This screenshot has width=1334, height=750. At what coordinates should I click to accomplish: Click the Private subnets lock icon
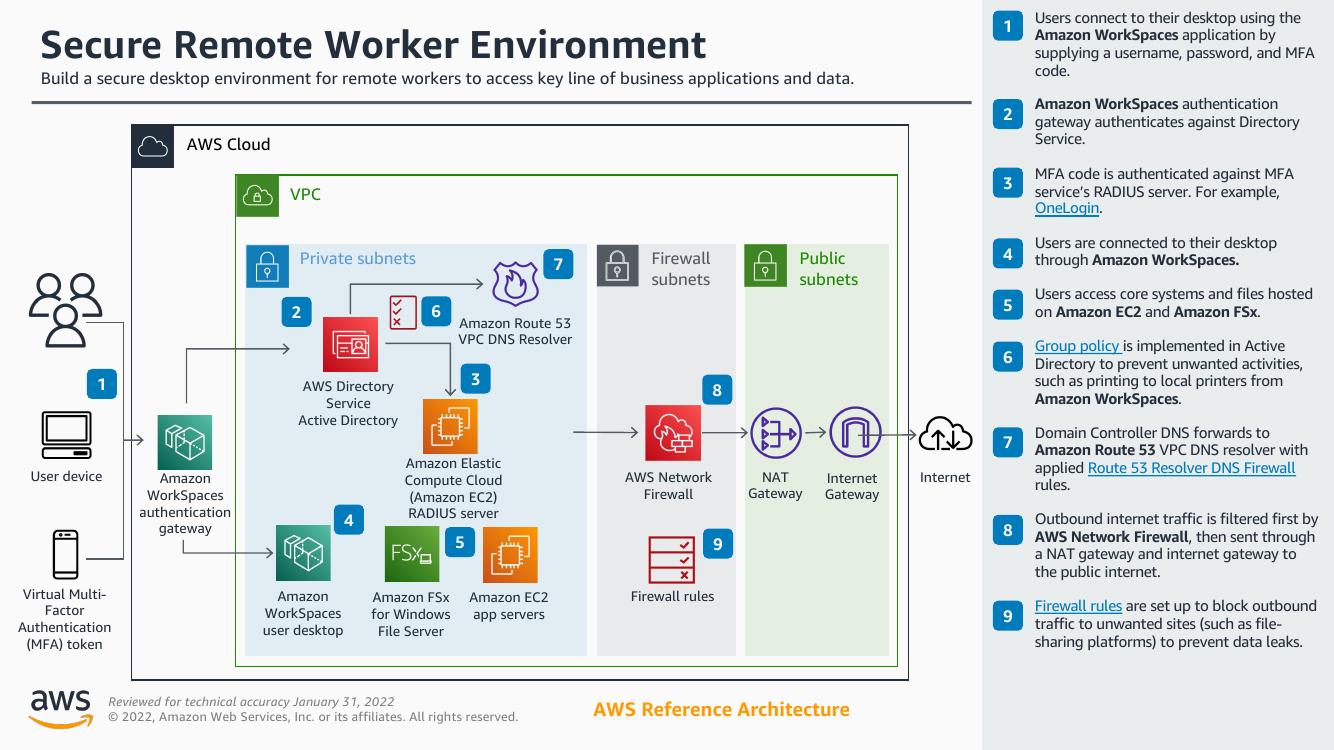click(x=266, y=265)
